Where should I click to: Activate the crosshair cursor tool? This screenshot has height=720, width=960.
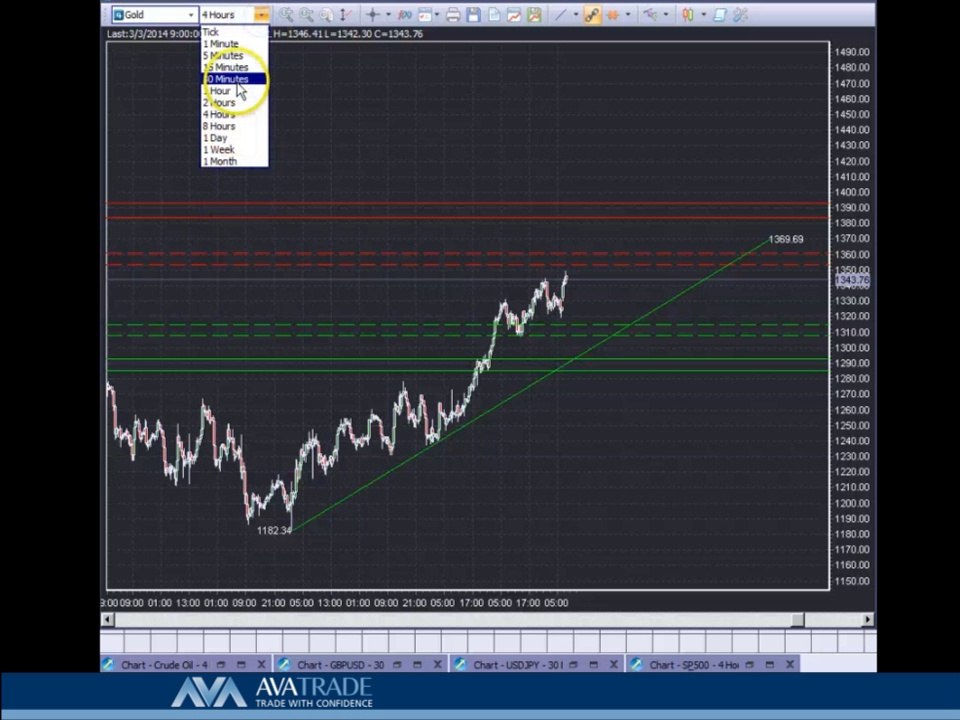click(372, 15)
